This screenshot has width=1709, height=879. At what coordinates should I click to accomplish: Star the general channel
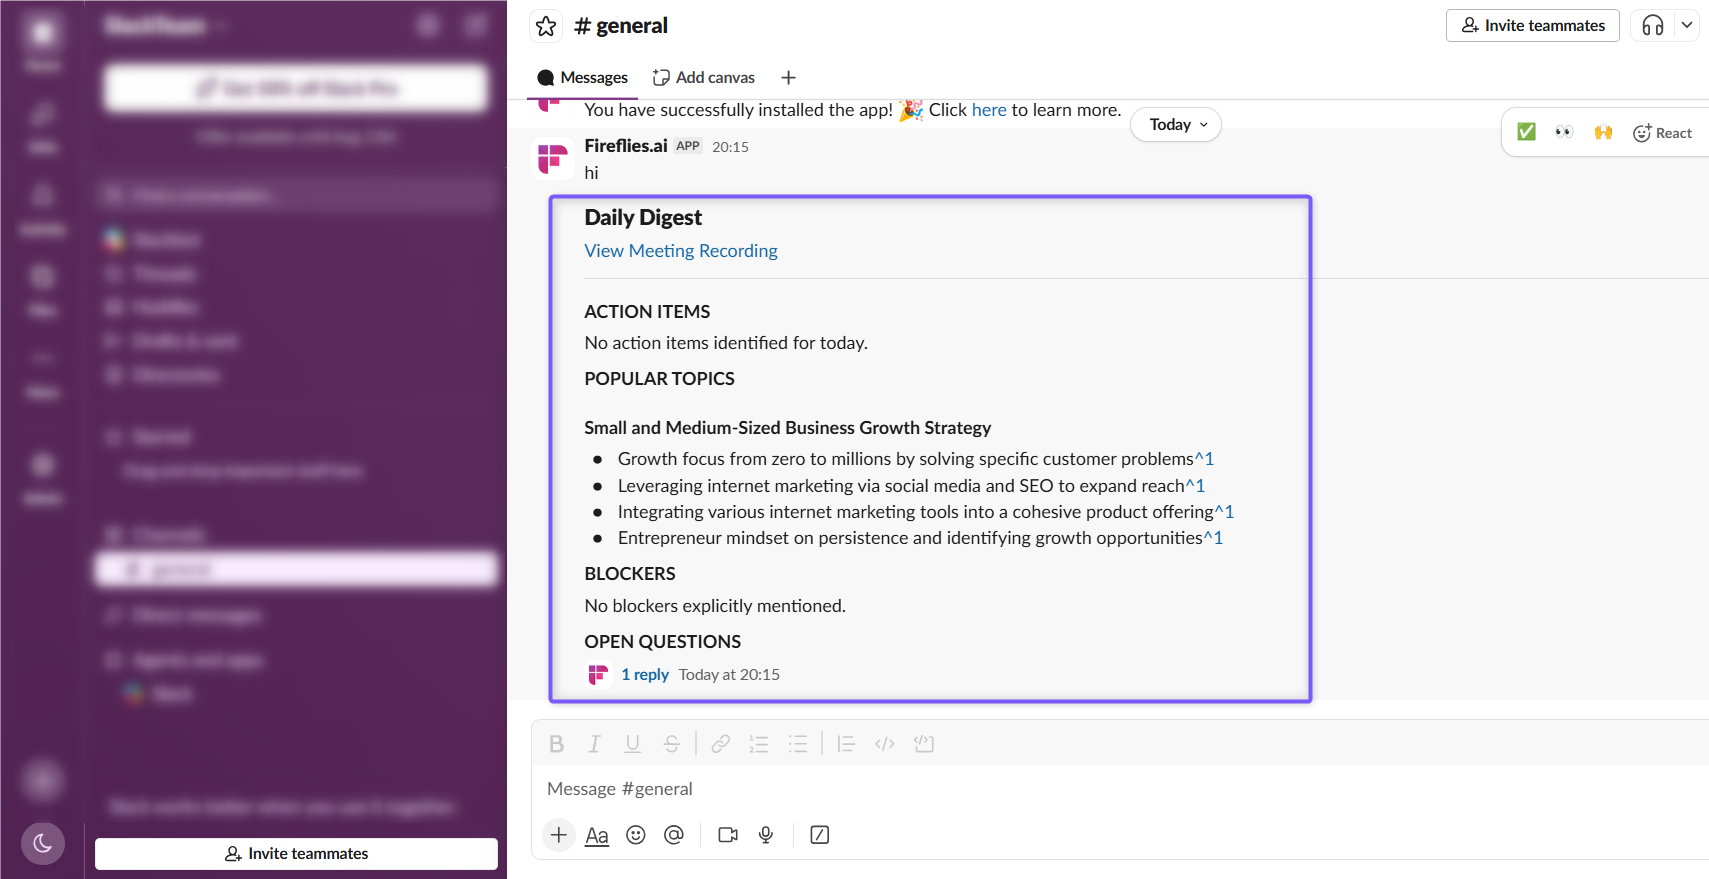click(546, 26)
